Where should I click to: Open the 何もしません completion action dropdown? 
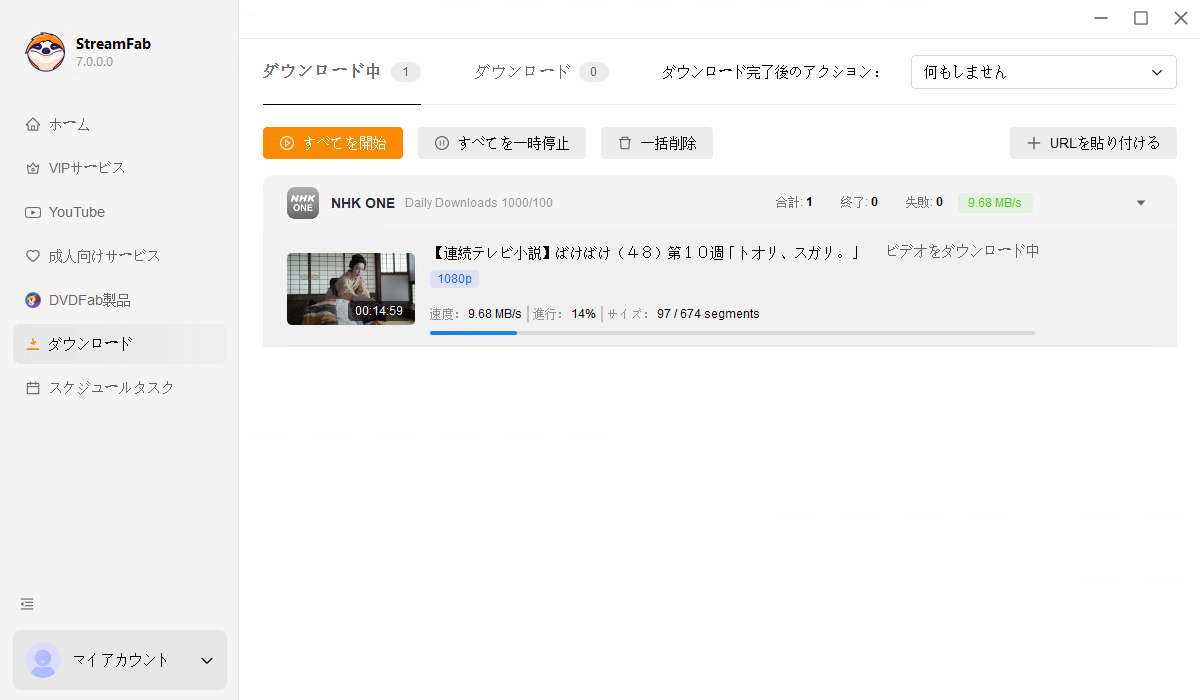pos(1043,72)
